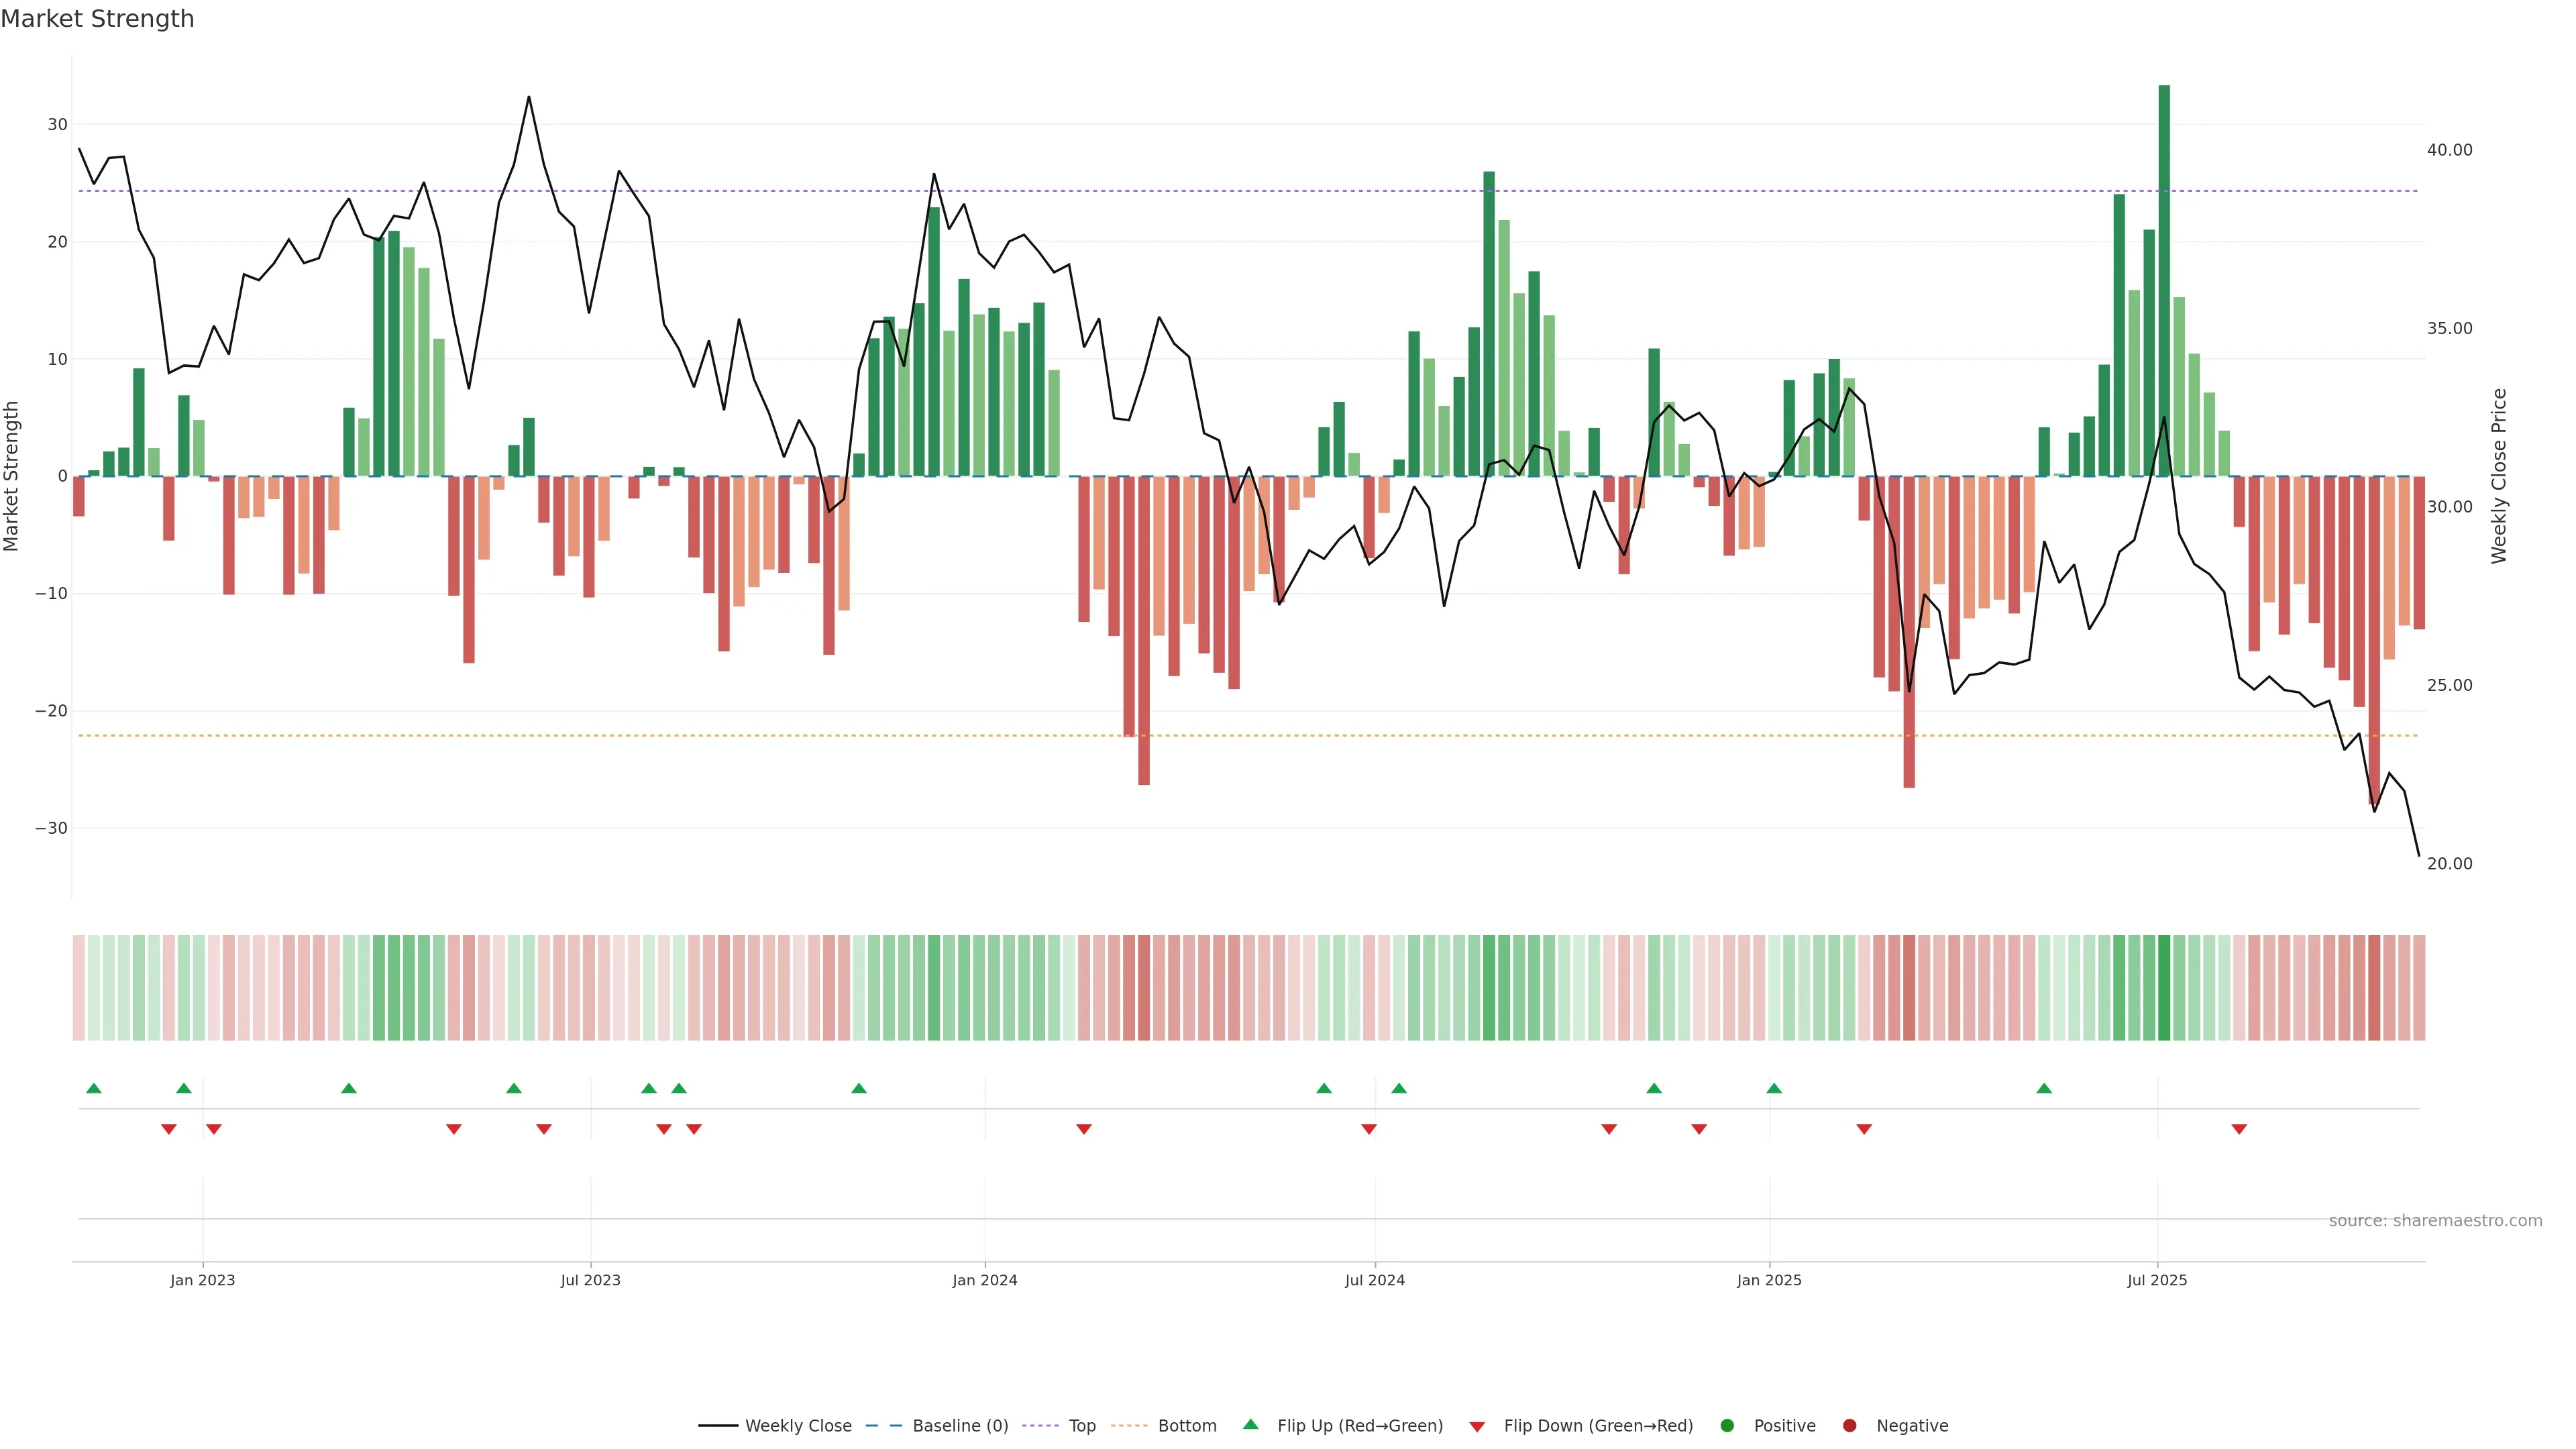Click the first green flip-up triangle marker
Image resolution: width=2576 pixels, height=1449 pixels.
[x=94, y=1088]
